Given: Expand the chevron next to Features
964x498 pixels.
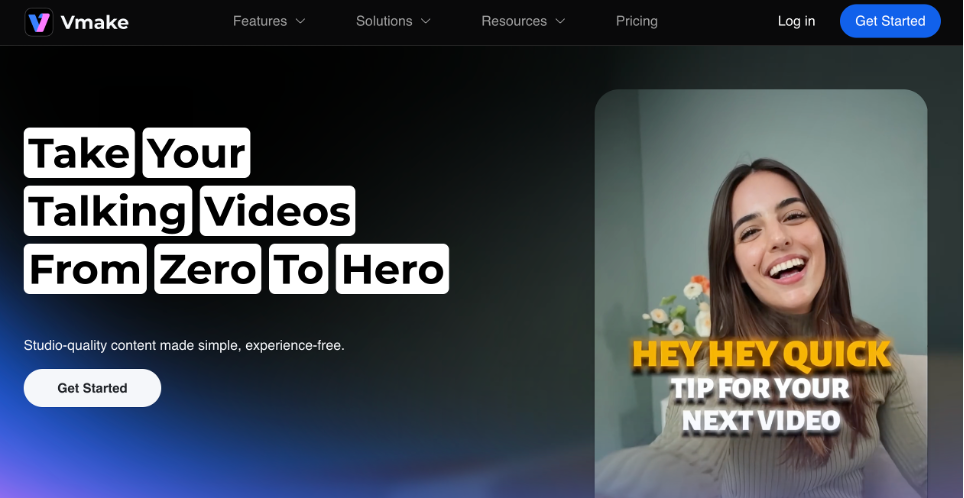Looking at the screenshot, I should [300, 21].
